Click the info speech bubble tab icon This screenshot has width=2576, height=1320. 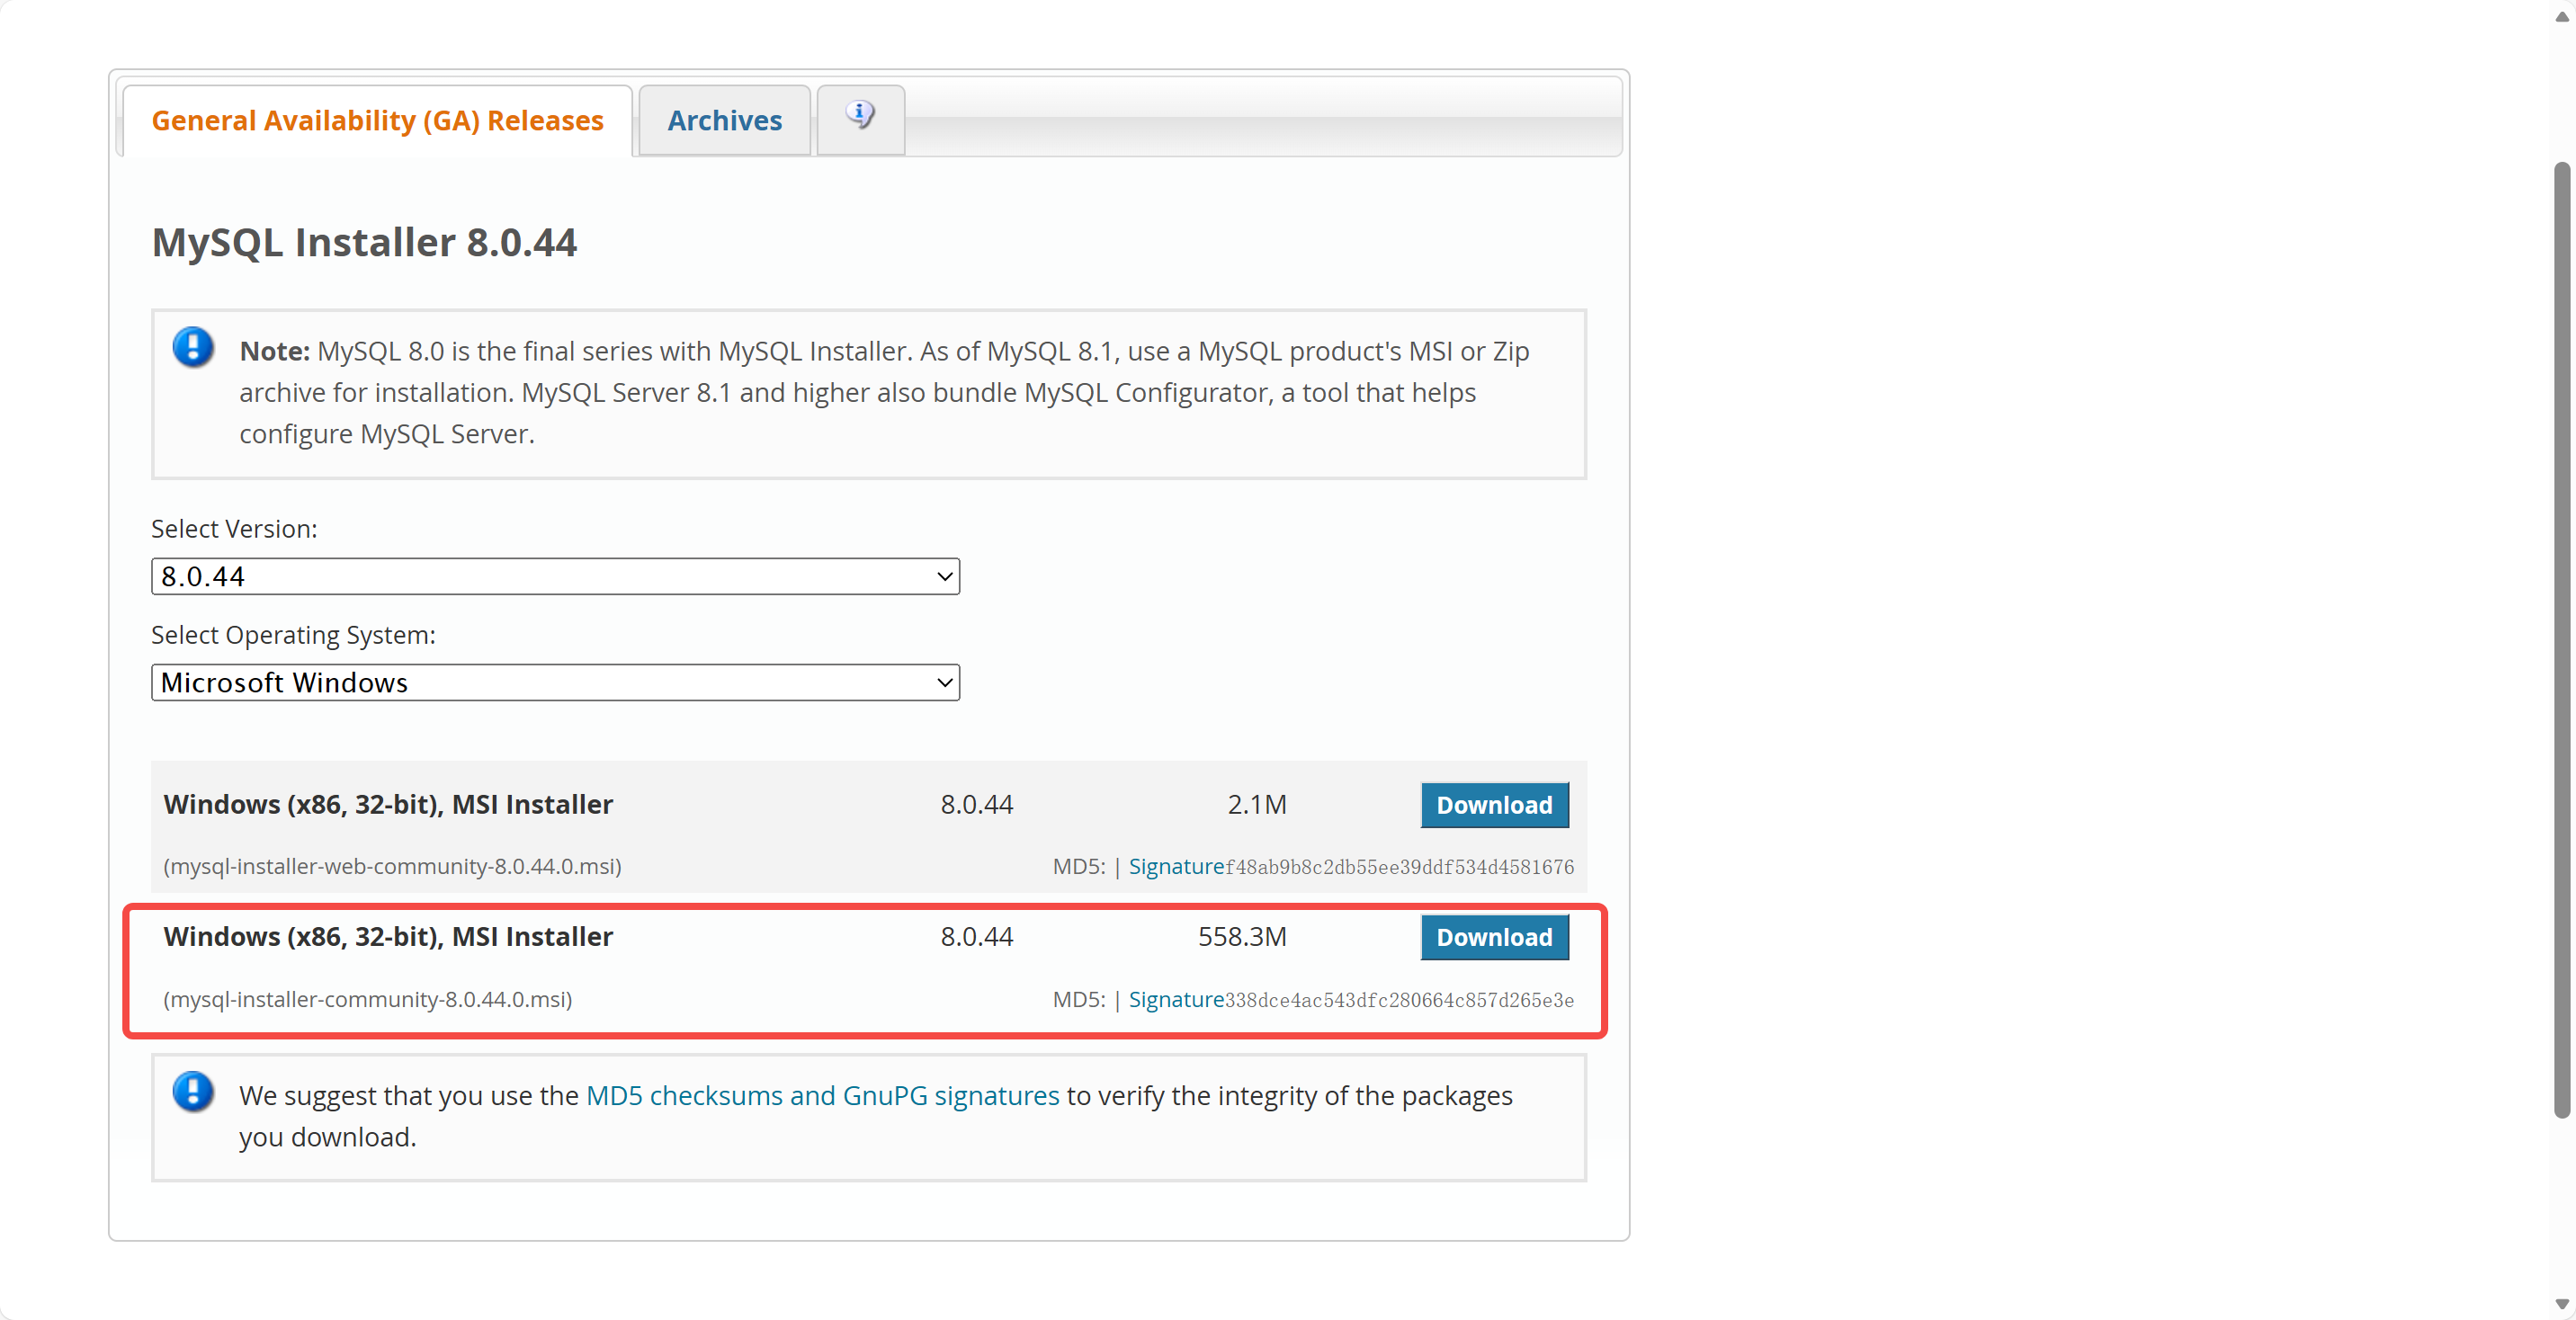[x=860, y=116]
